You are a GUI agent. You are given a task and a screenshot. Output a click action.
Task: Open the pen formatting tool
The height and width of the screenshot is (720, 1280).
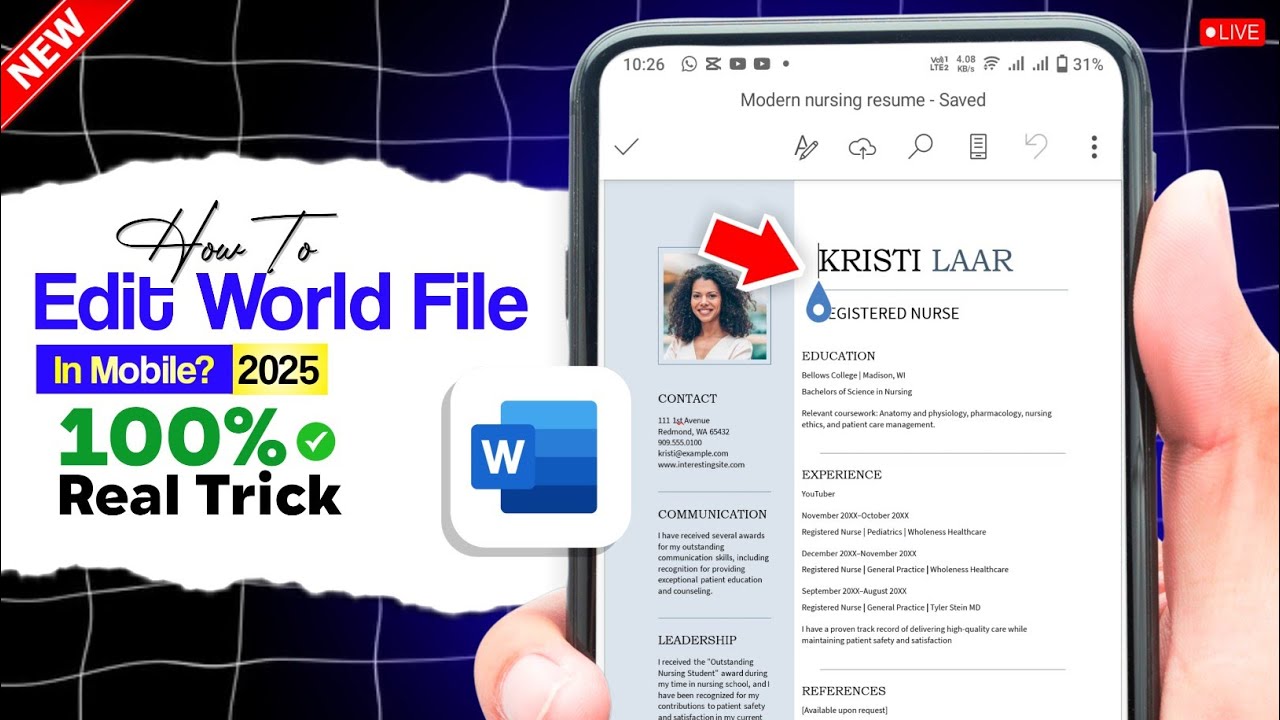(806, 147)
